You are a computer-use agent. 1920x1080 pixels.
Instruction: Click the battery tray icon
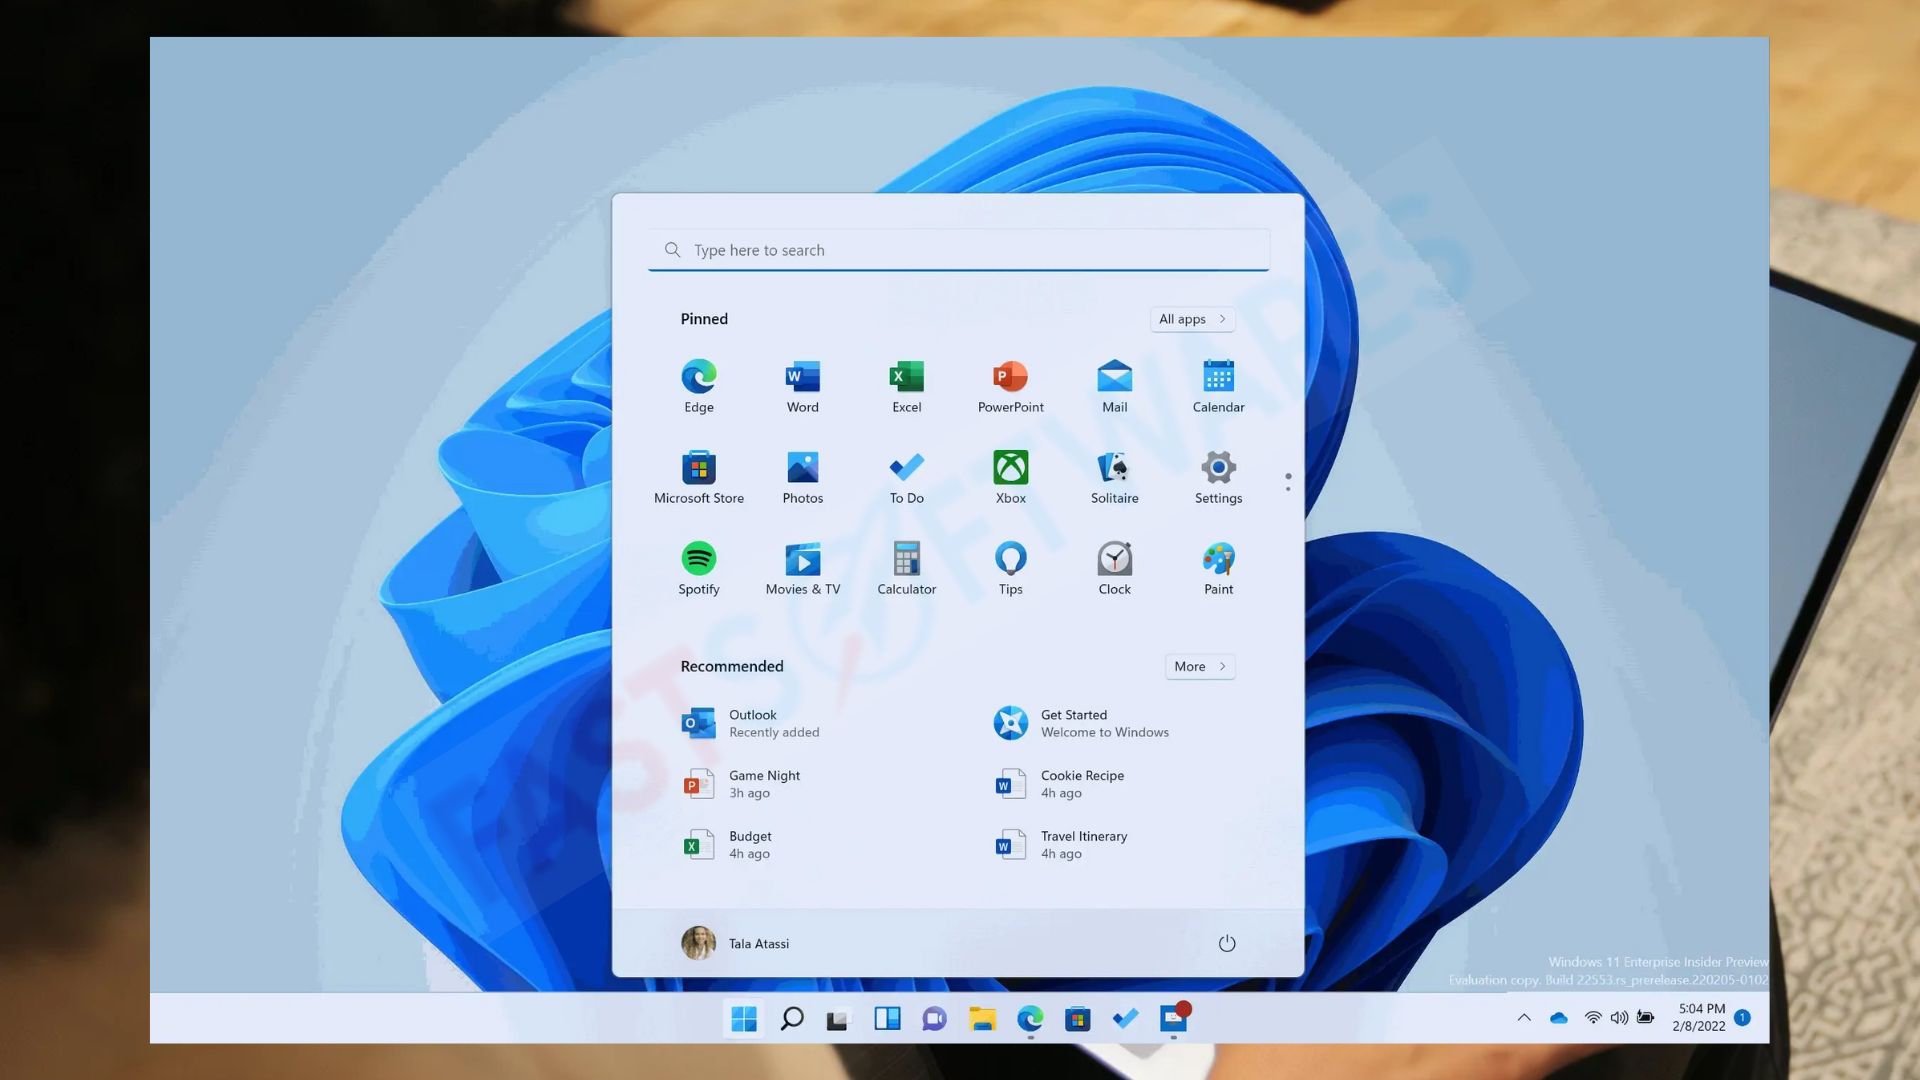(1645, 1018)
